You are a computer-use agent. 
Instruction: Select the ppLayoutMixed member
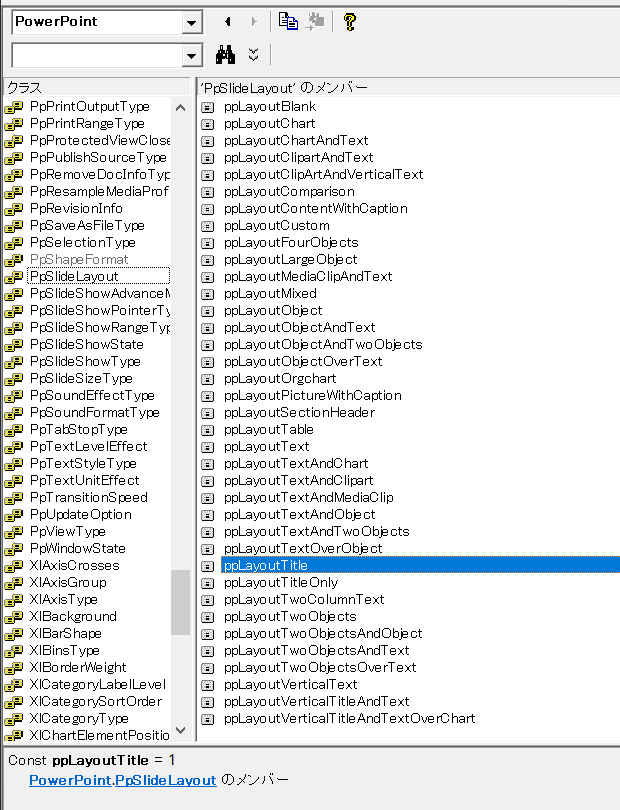(x=270, y=293)
